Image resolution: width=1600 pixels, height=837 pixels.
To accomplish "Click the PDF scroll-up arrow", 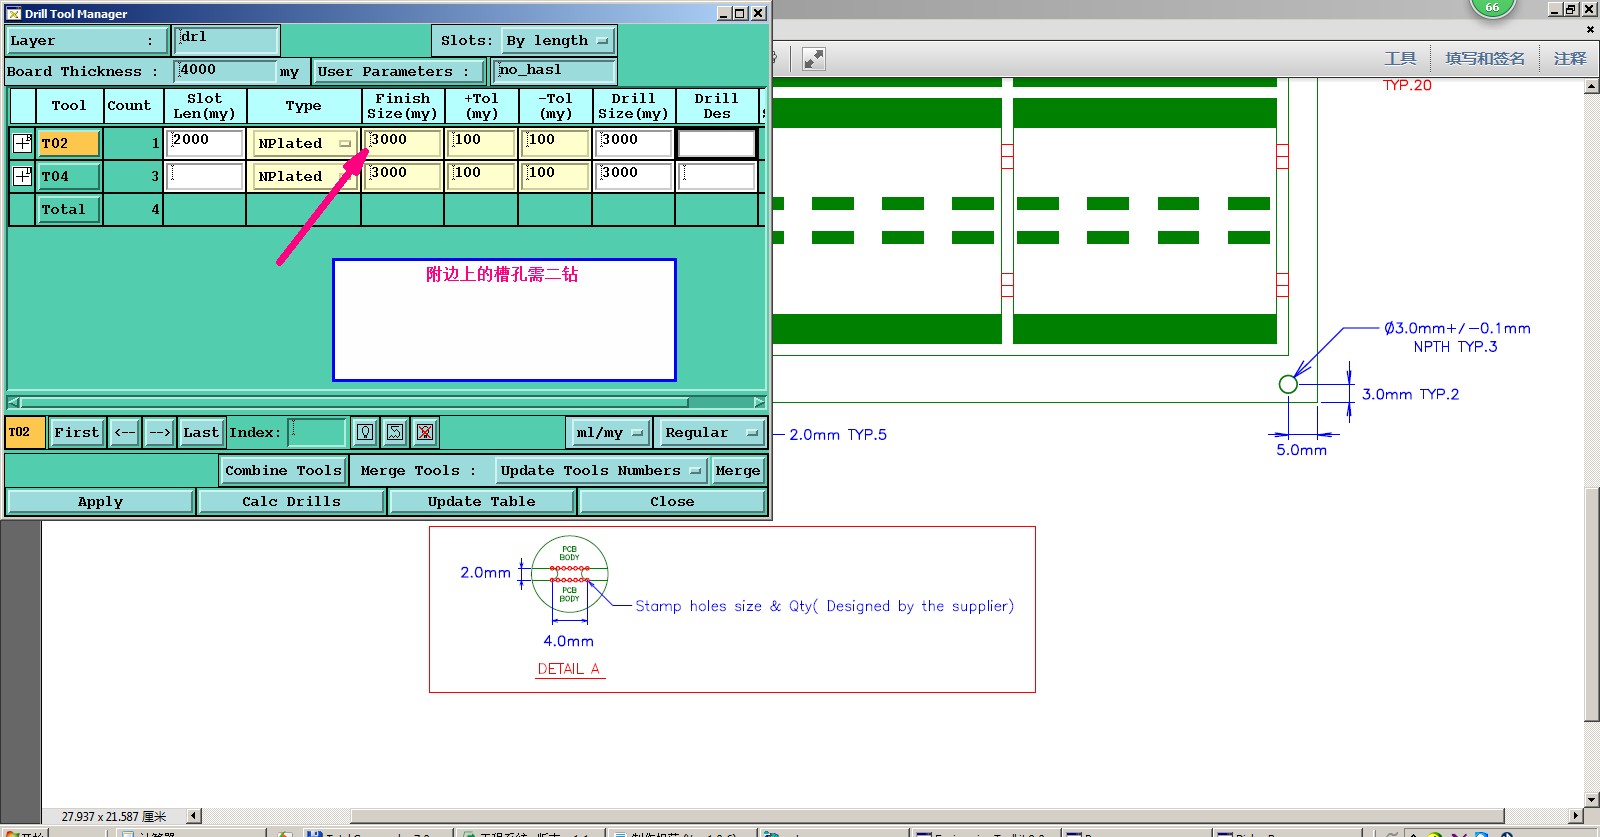I will click(1592, 86).
